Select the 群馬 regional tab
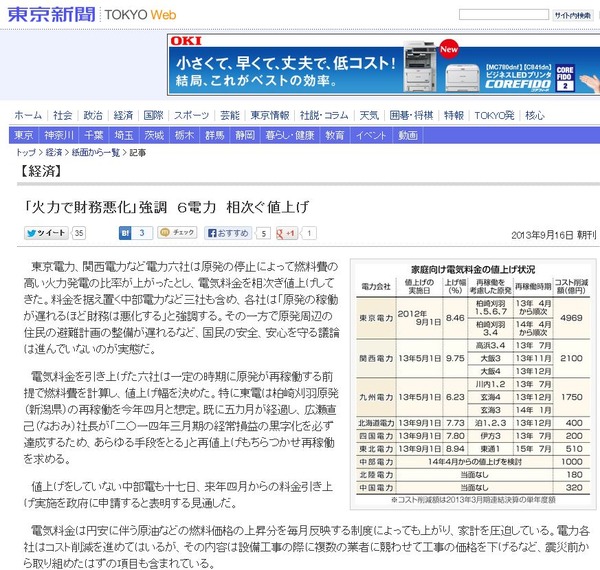This screenshot has height=570, width=600. [215, 135]
